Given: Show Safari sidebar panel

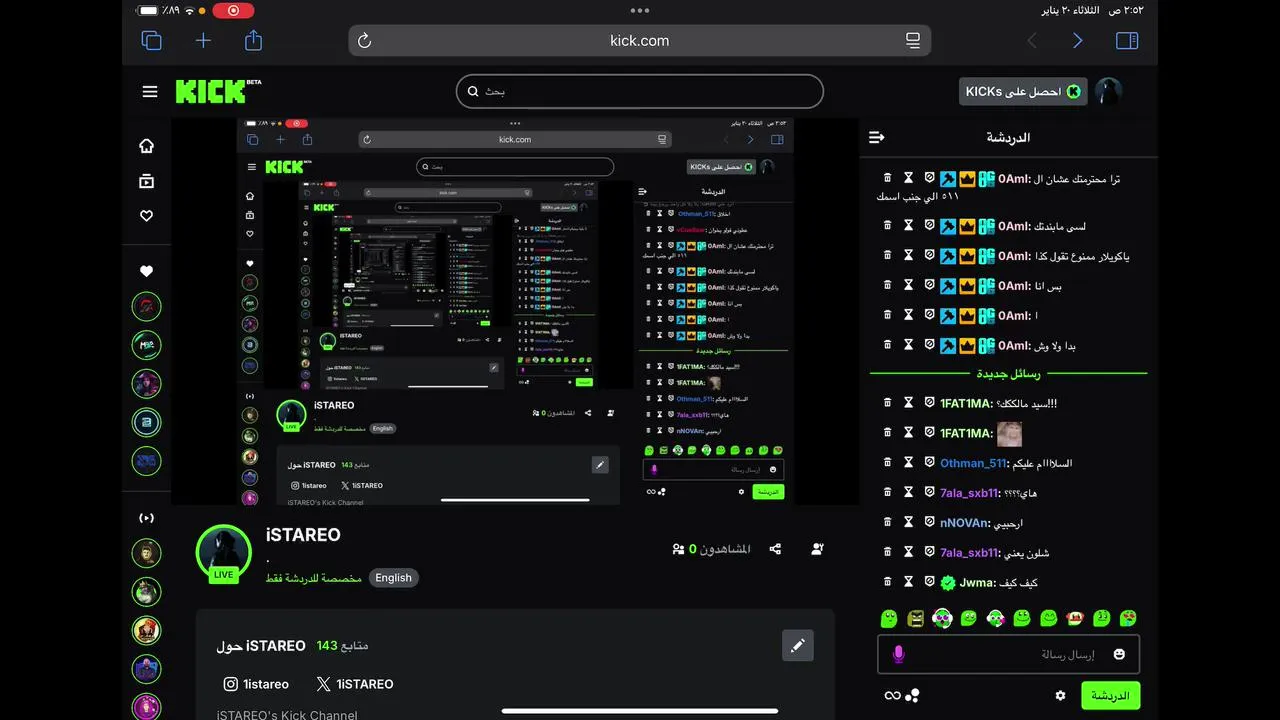Looking at the screenshot, I should (x=1127, y=41).
